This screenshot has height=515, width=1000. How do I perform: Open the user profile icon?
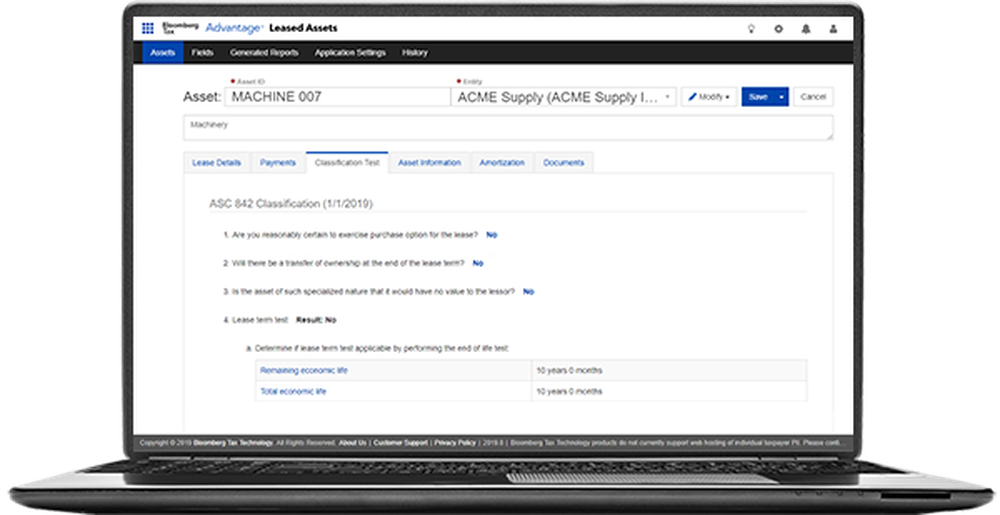(x=833, y=29)
